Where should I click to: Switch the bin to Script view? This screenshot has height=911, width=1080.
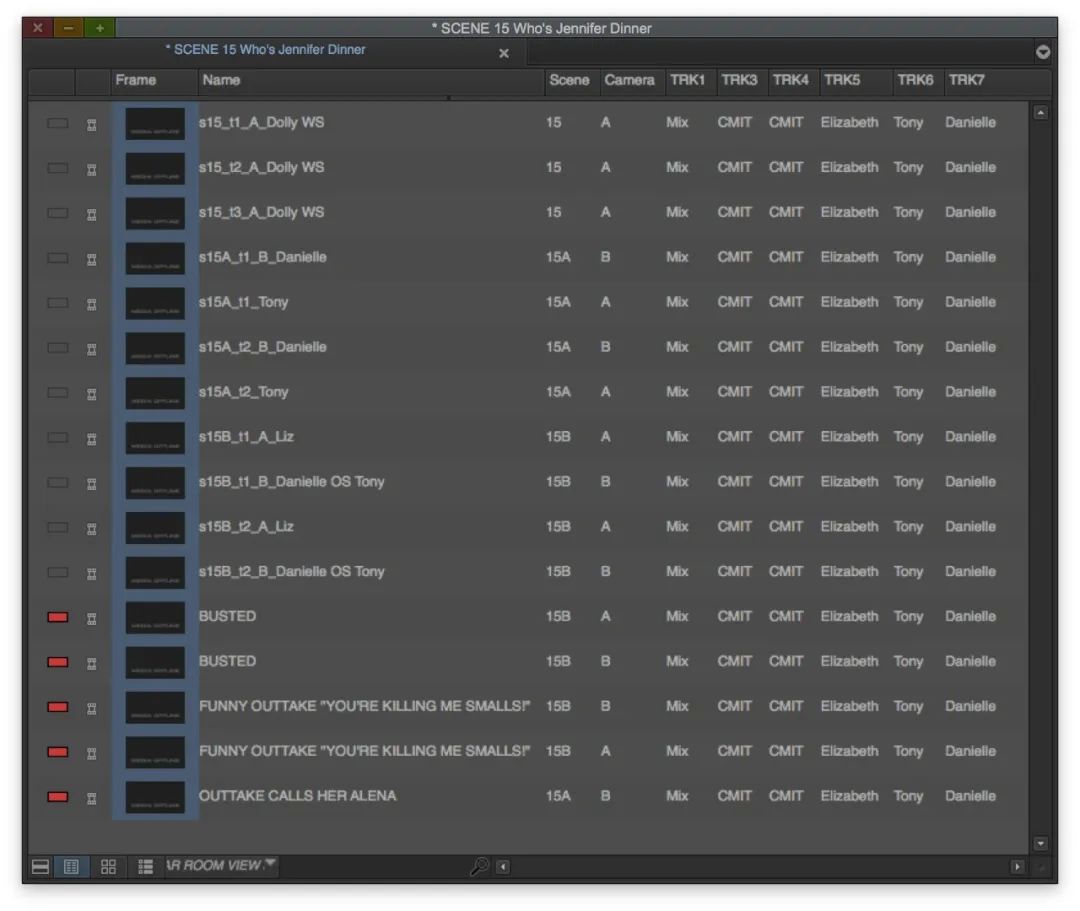(x=145, y=867)
